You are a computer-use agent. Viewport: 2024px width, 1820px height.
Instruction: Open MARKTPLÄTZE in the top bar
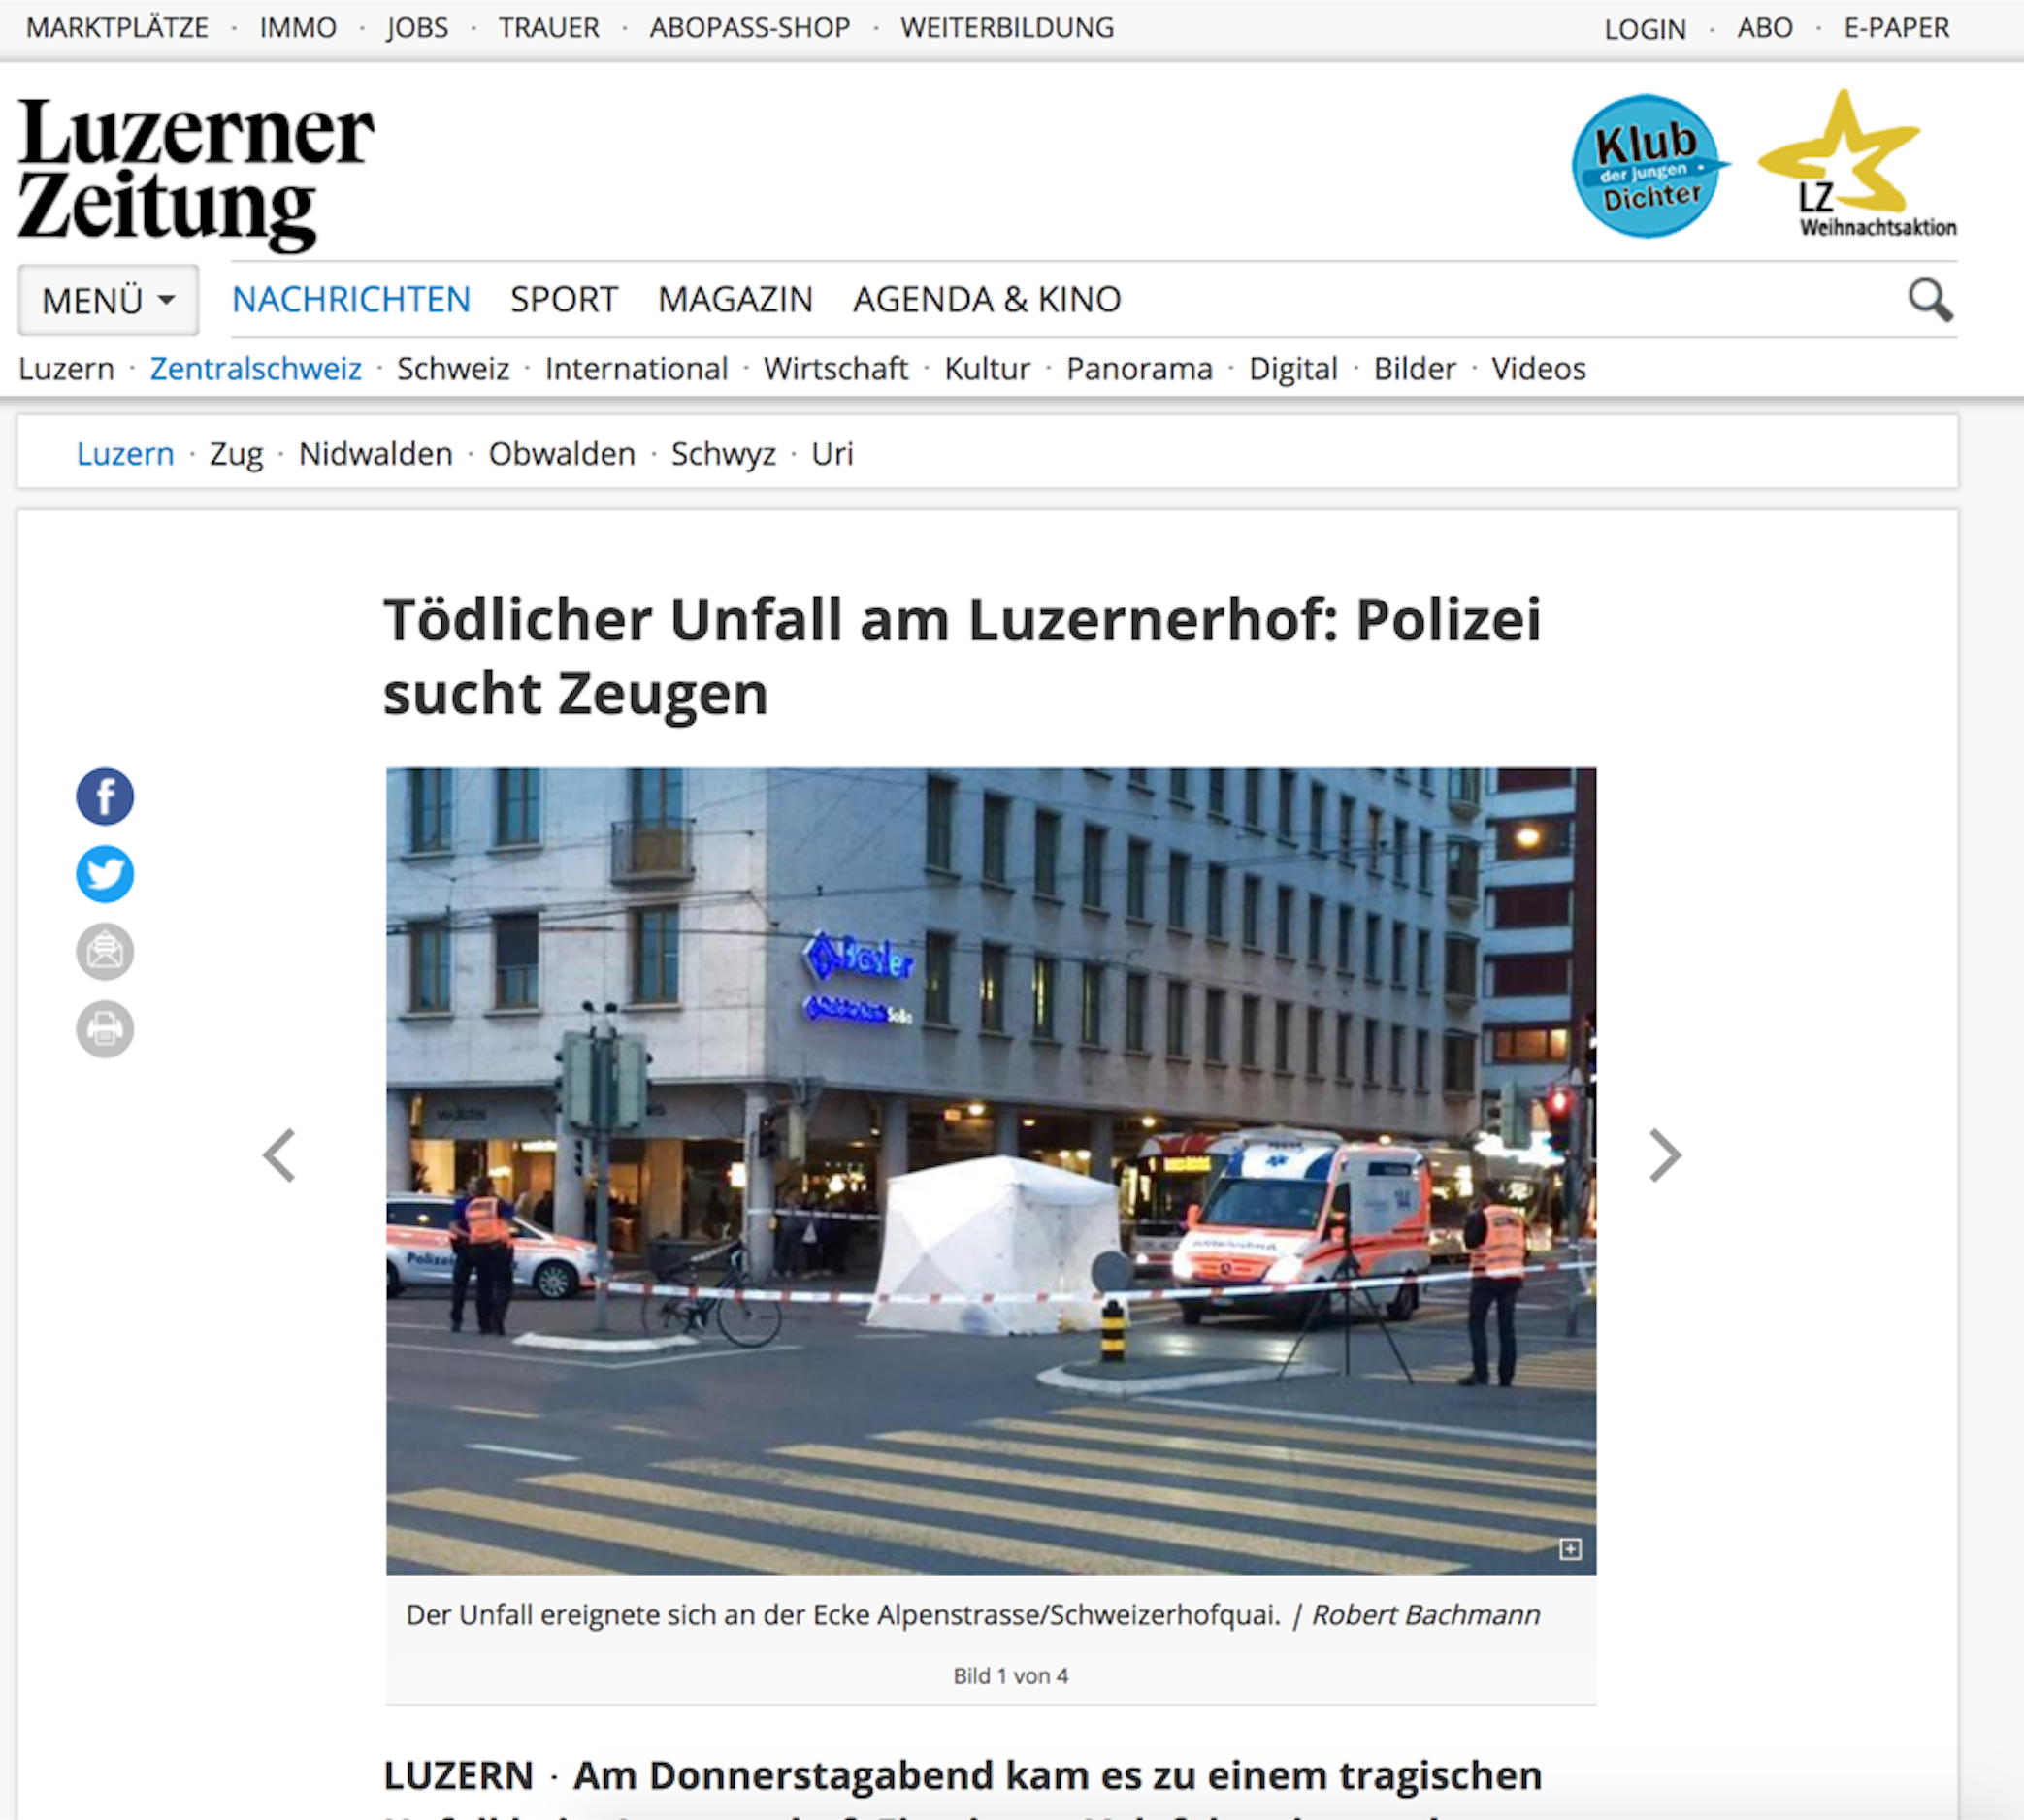[x=117, y=28]
